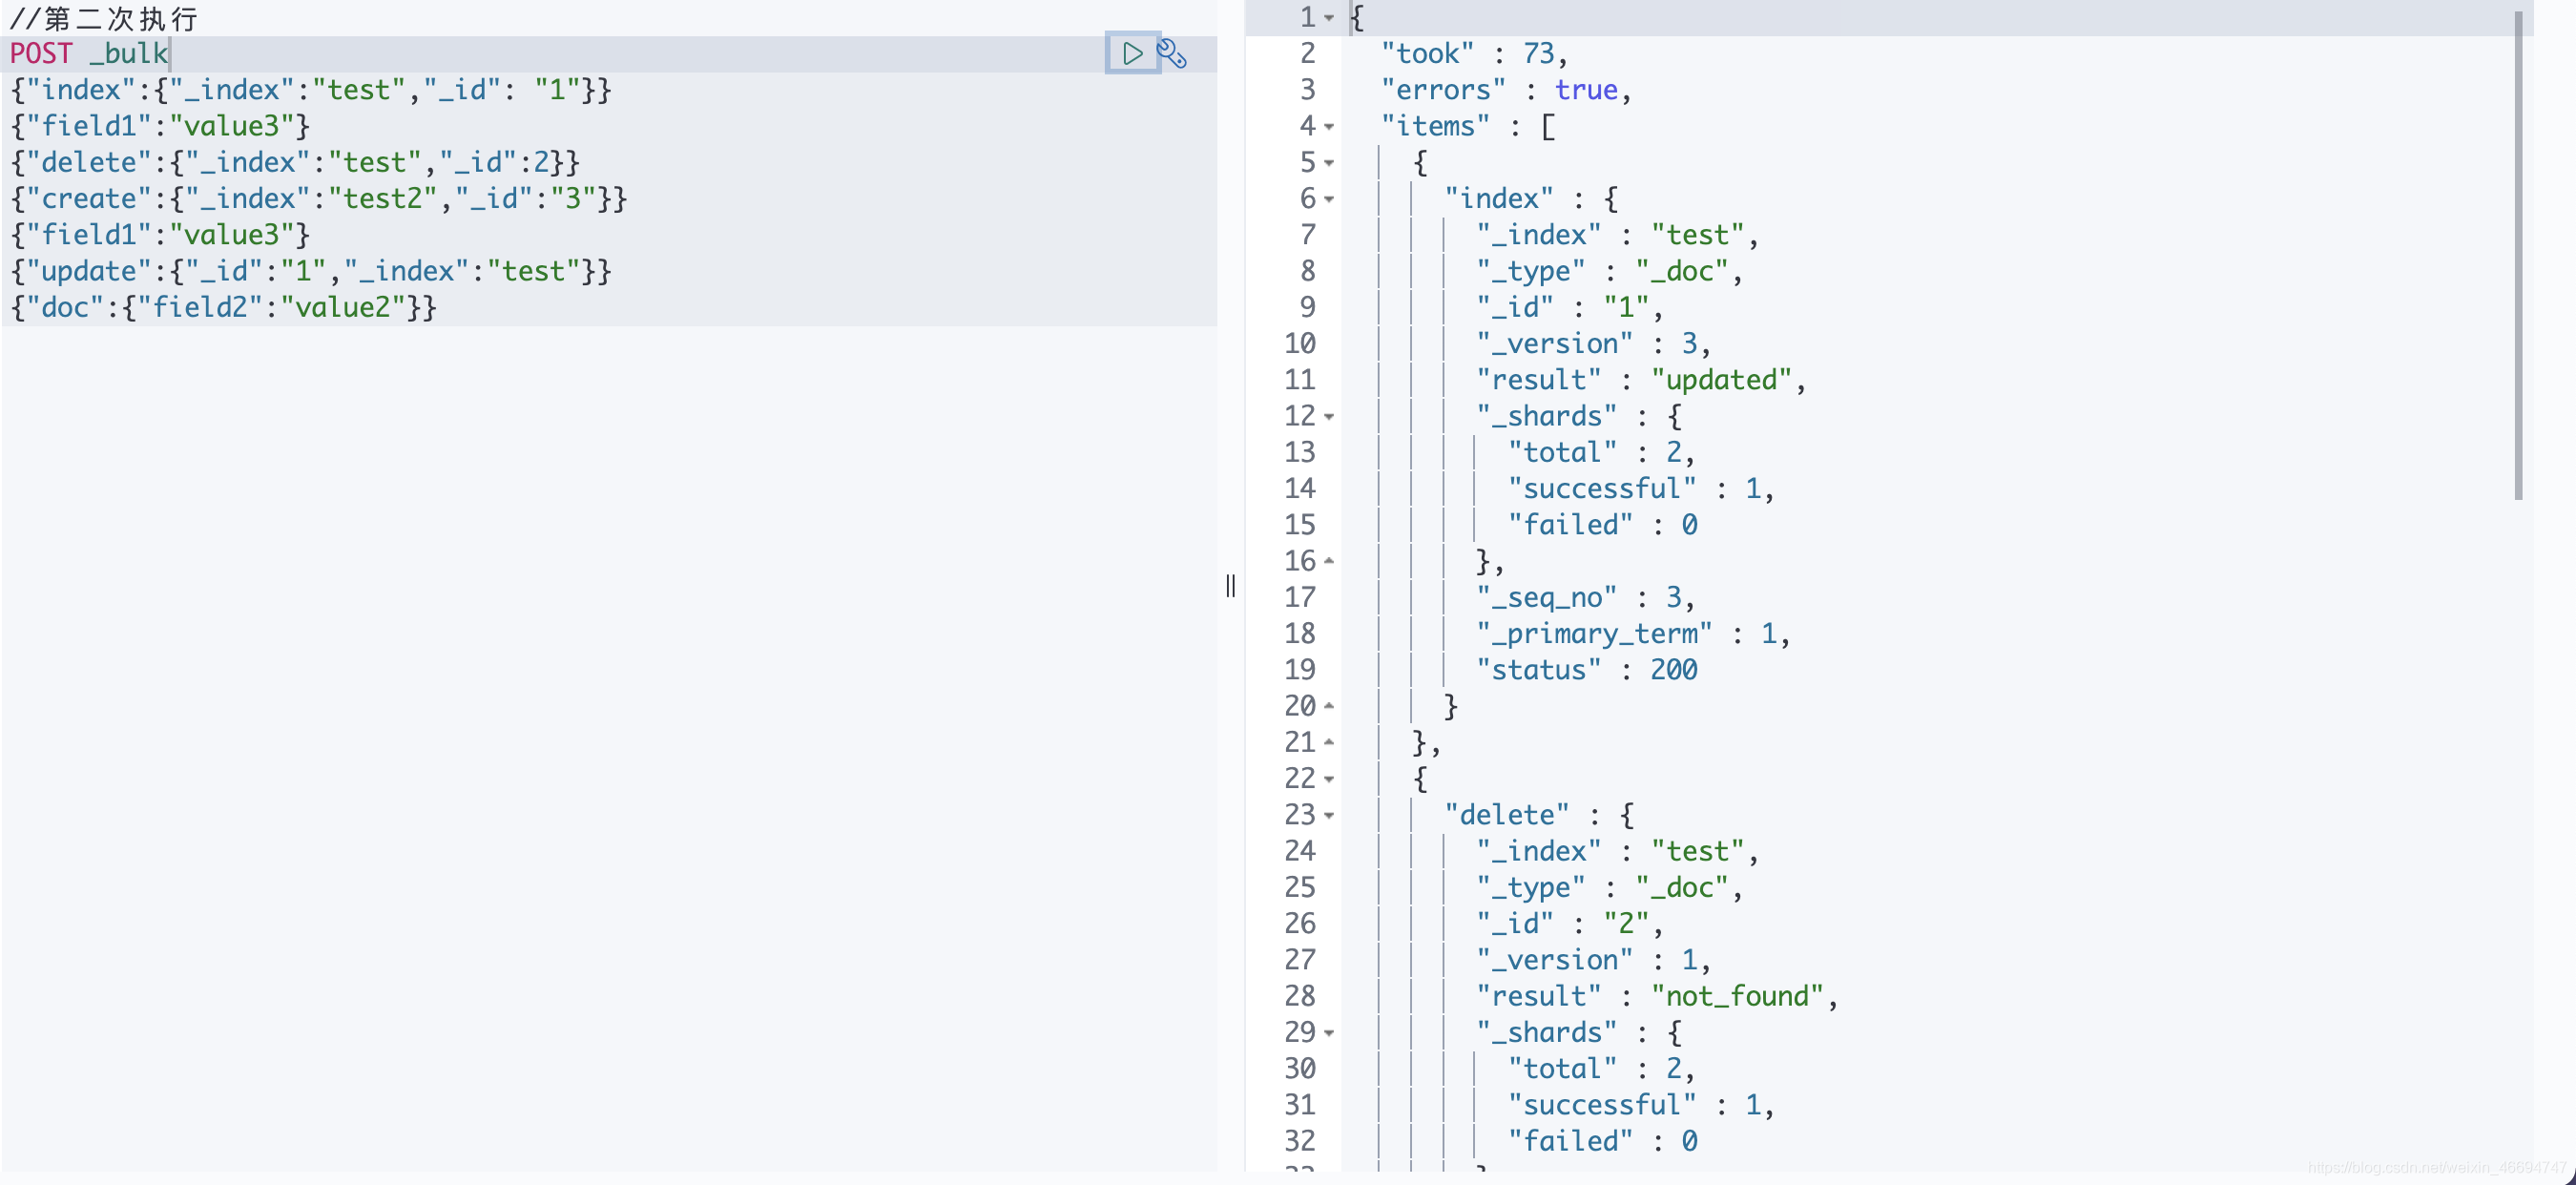Image resolution: width=2576 pixels, height=1185 pixels.
Task: Click the first {"field1":"value3"} line
Action: (x=160, y=126)
